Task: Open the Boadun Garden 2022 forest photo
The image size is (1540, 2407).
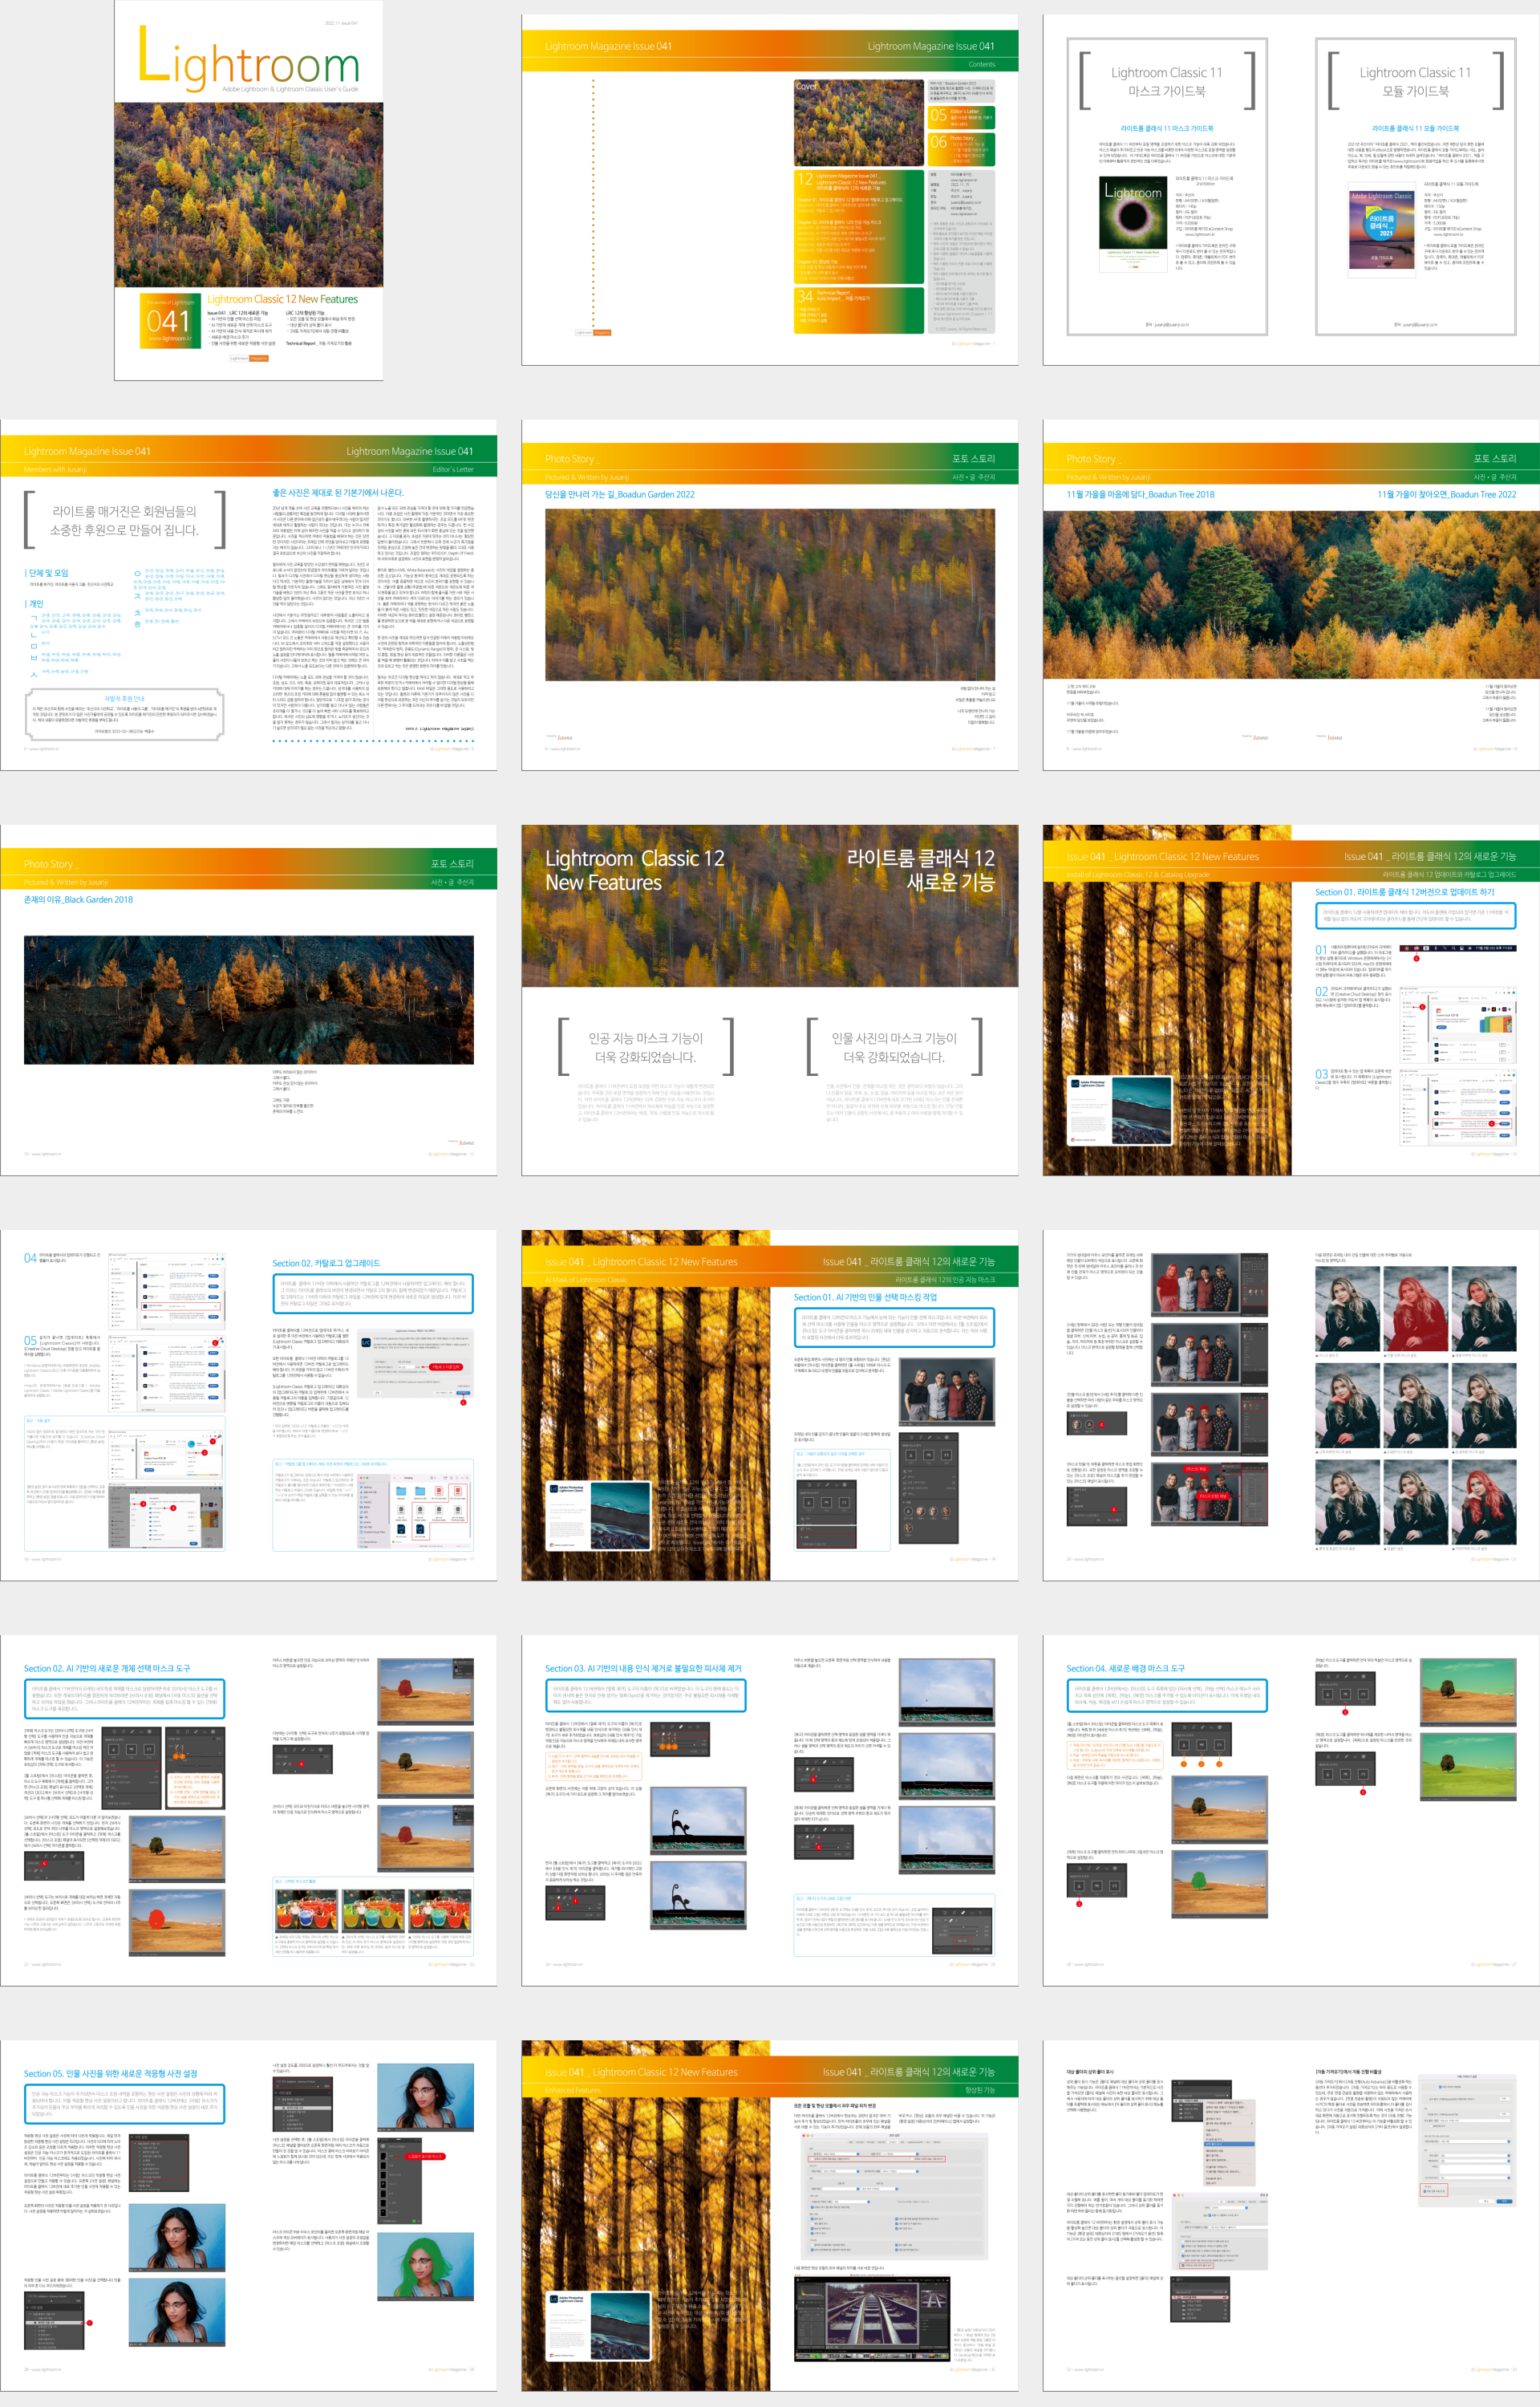Action: tap(769, 594)
